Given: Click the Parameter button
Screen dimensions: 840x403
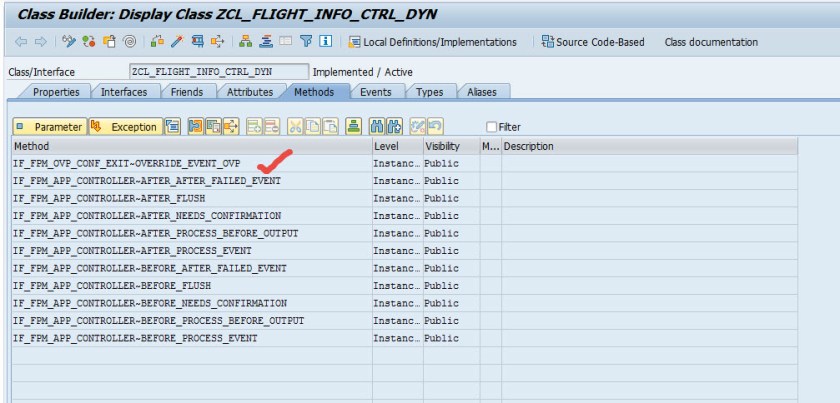Looking at the screenshot, I should click(50, 127).
